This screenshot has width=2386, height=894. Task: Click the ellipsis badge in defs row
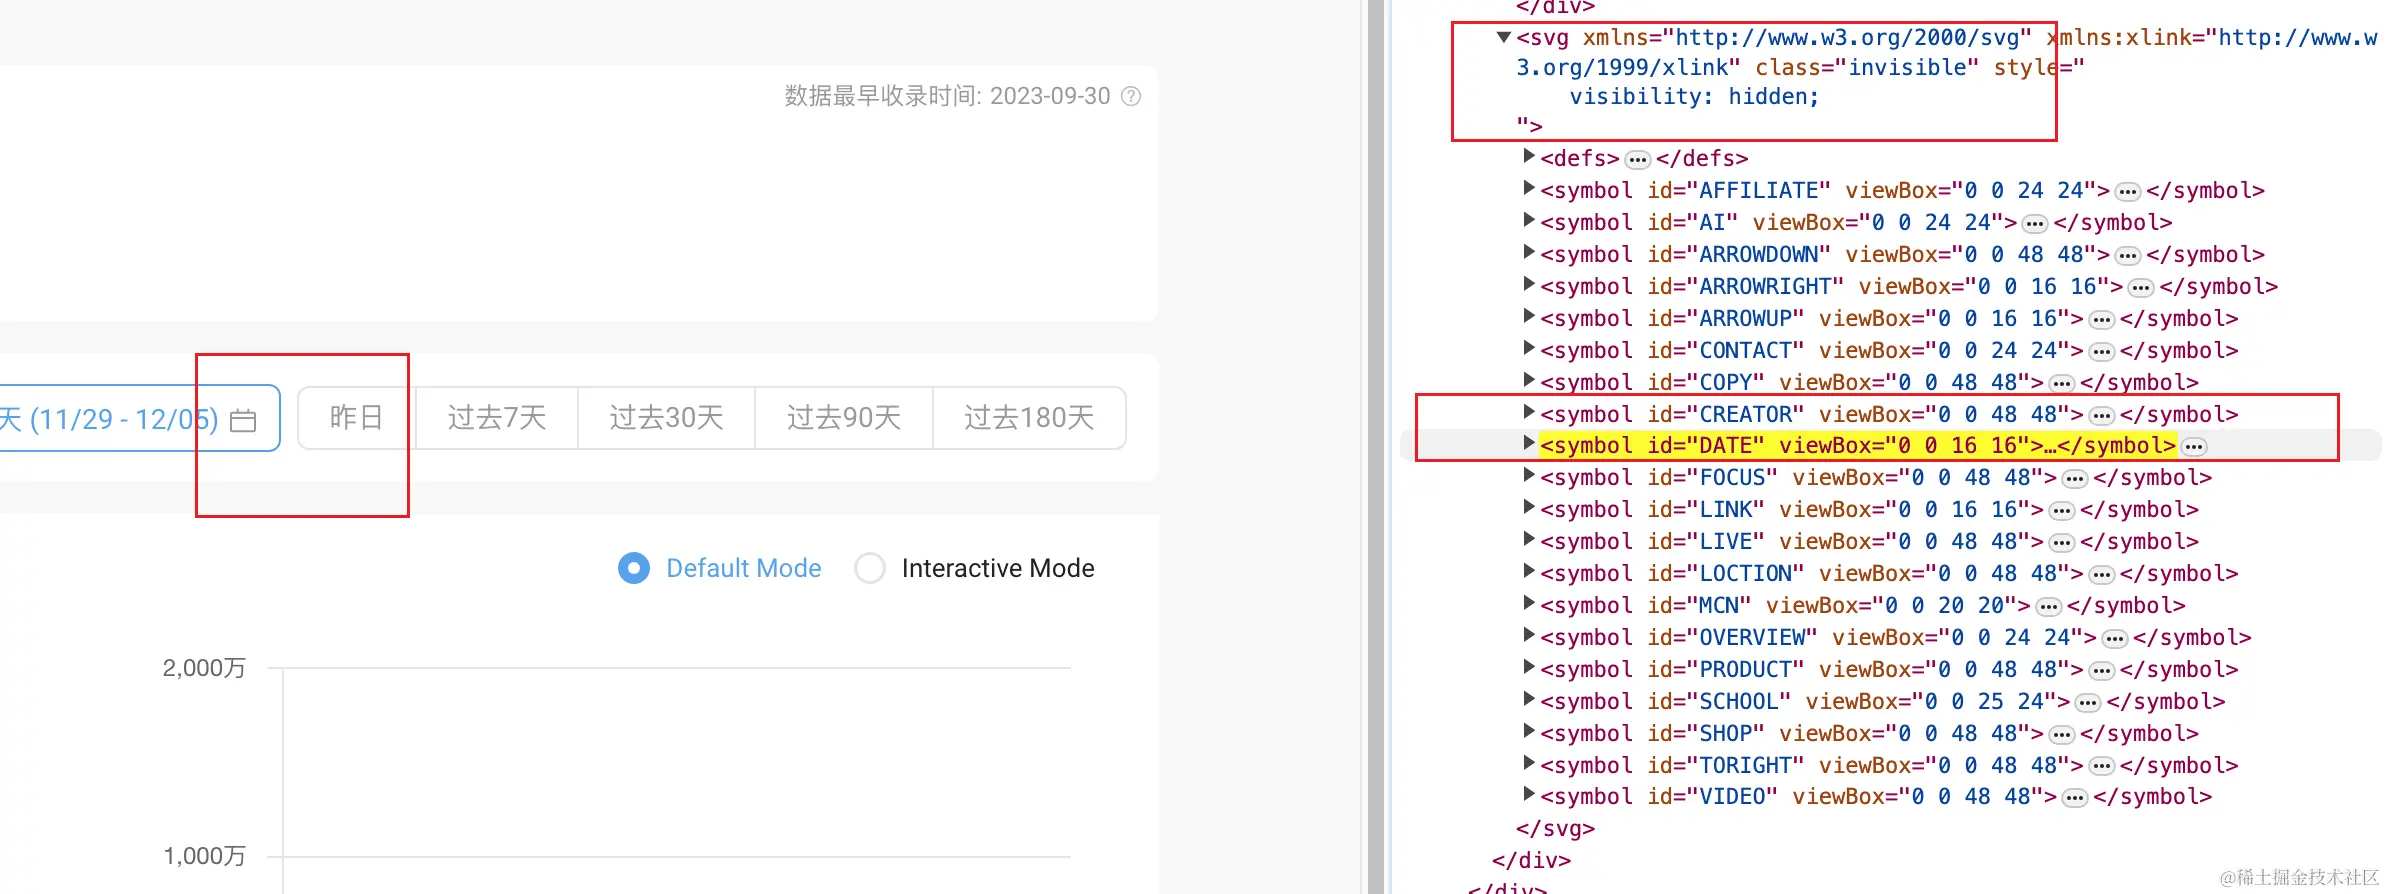tap(1638, 160)
